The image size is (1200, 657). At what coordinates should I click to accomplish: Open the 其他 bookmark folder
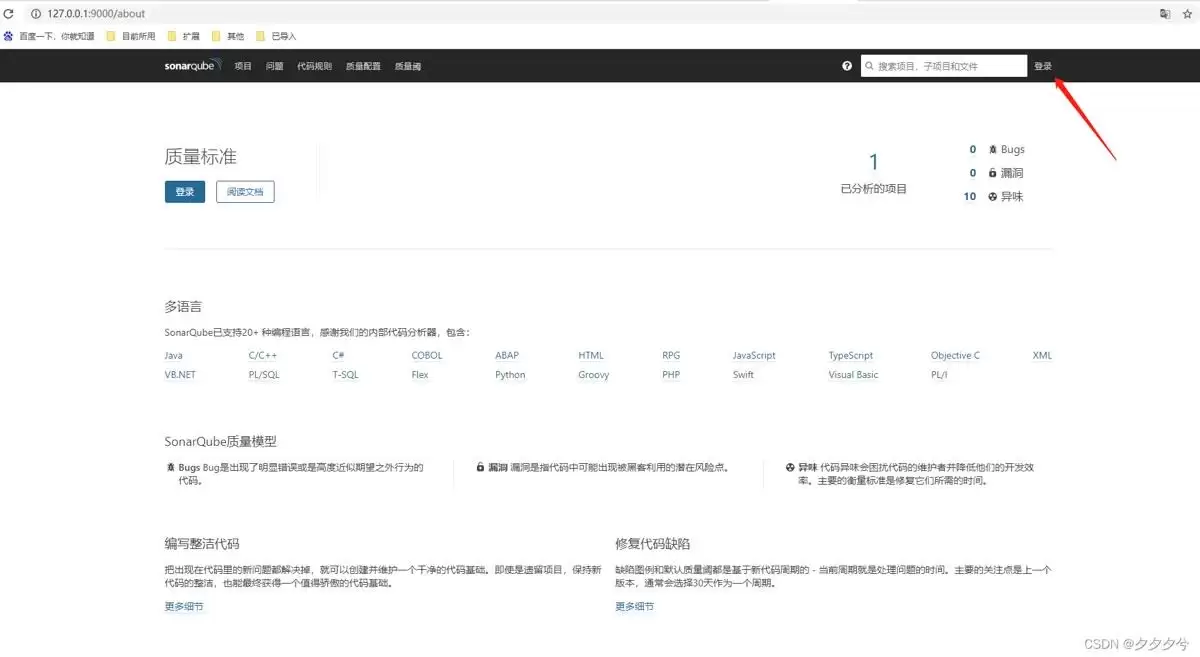point(228,36)
